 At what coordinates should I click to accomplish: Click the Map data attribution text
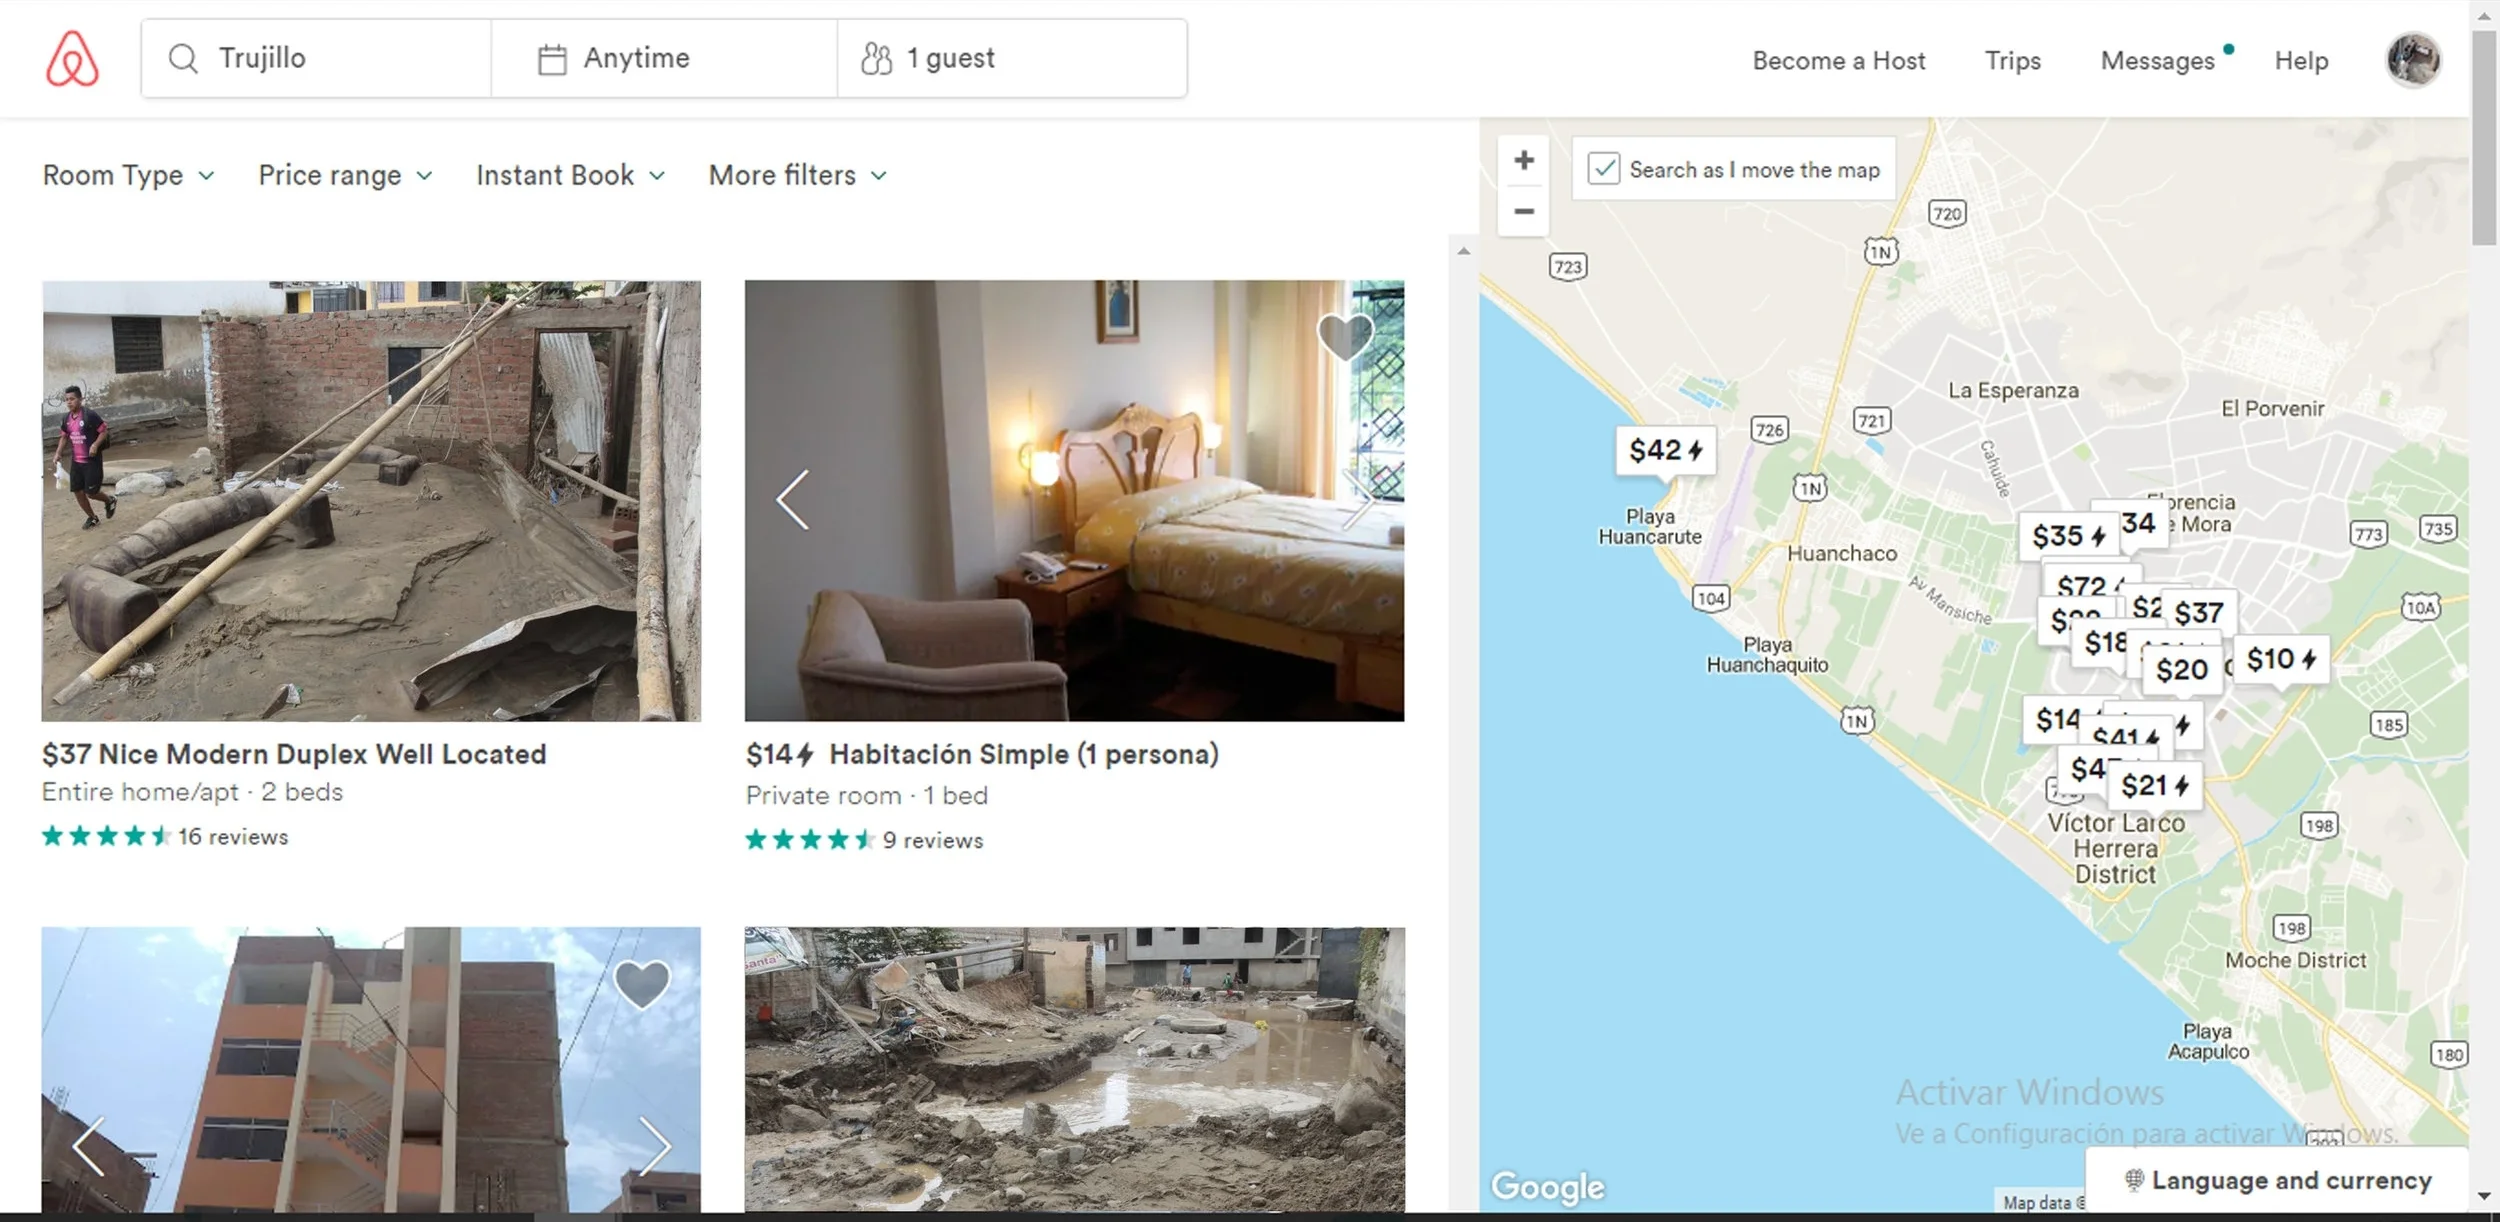coord(2042,1203)
